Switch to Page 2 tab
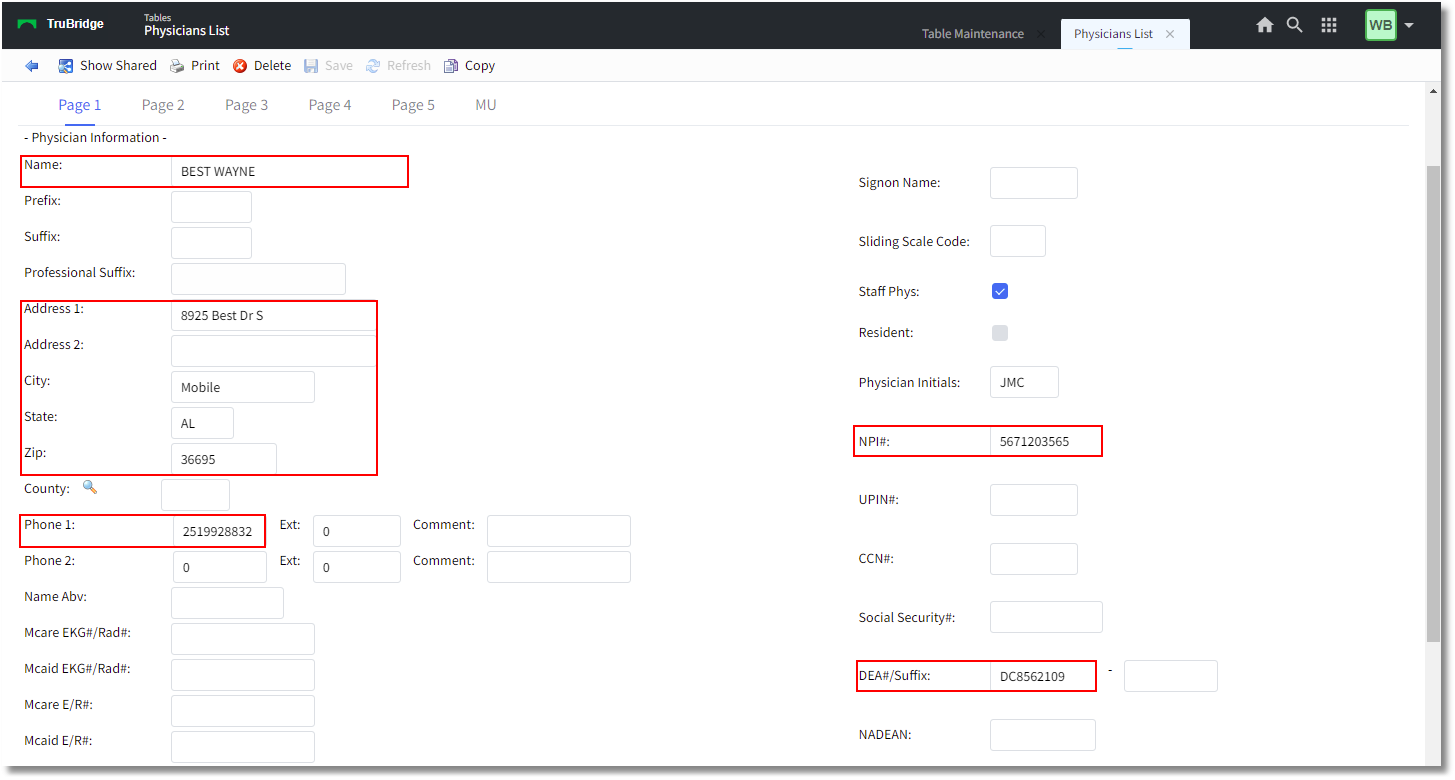Image resolution: width=1455 pixels, height=780 pixels. click(163, 105)
